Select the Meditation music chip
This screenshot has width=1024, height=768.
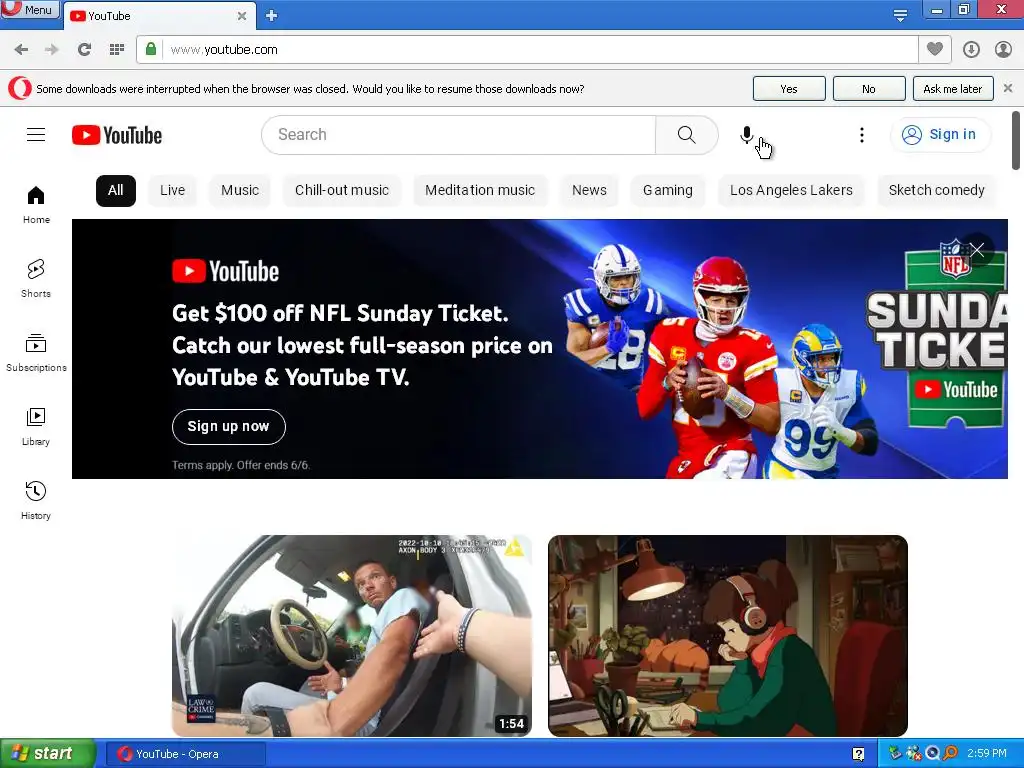pyautogui.click(x=480, y=191)
